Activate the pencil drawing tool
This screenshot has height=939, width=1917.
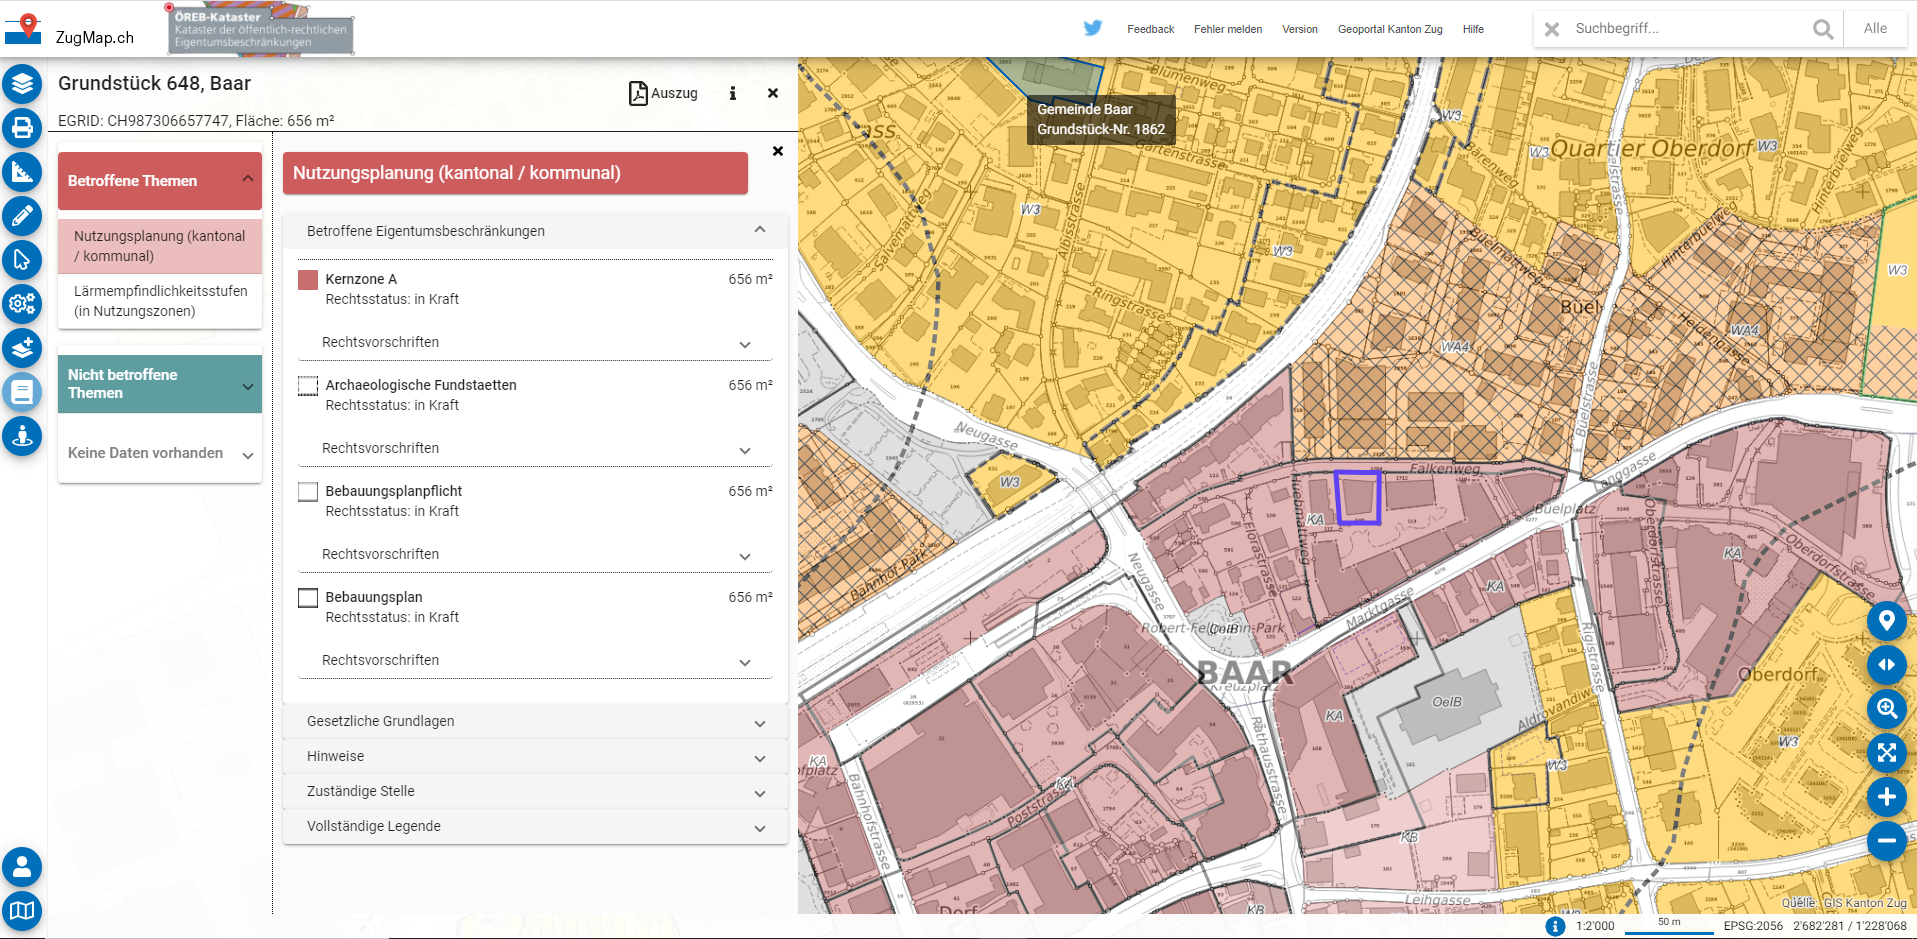point(22,215)
